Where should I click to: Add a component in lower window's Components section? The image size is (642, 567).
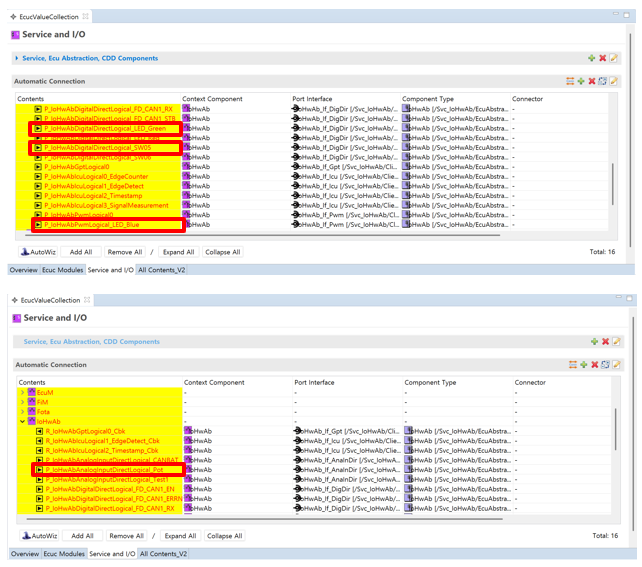click(x=594, y=341)
